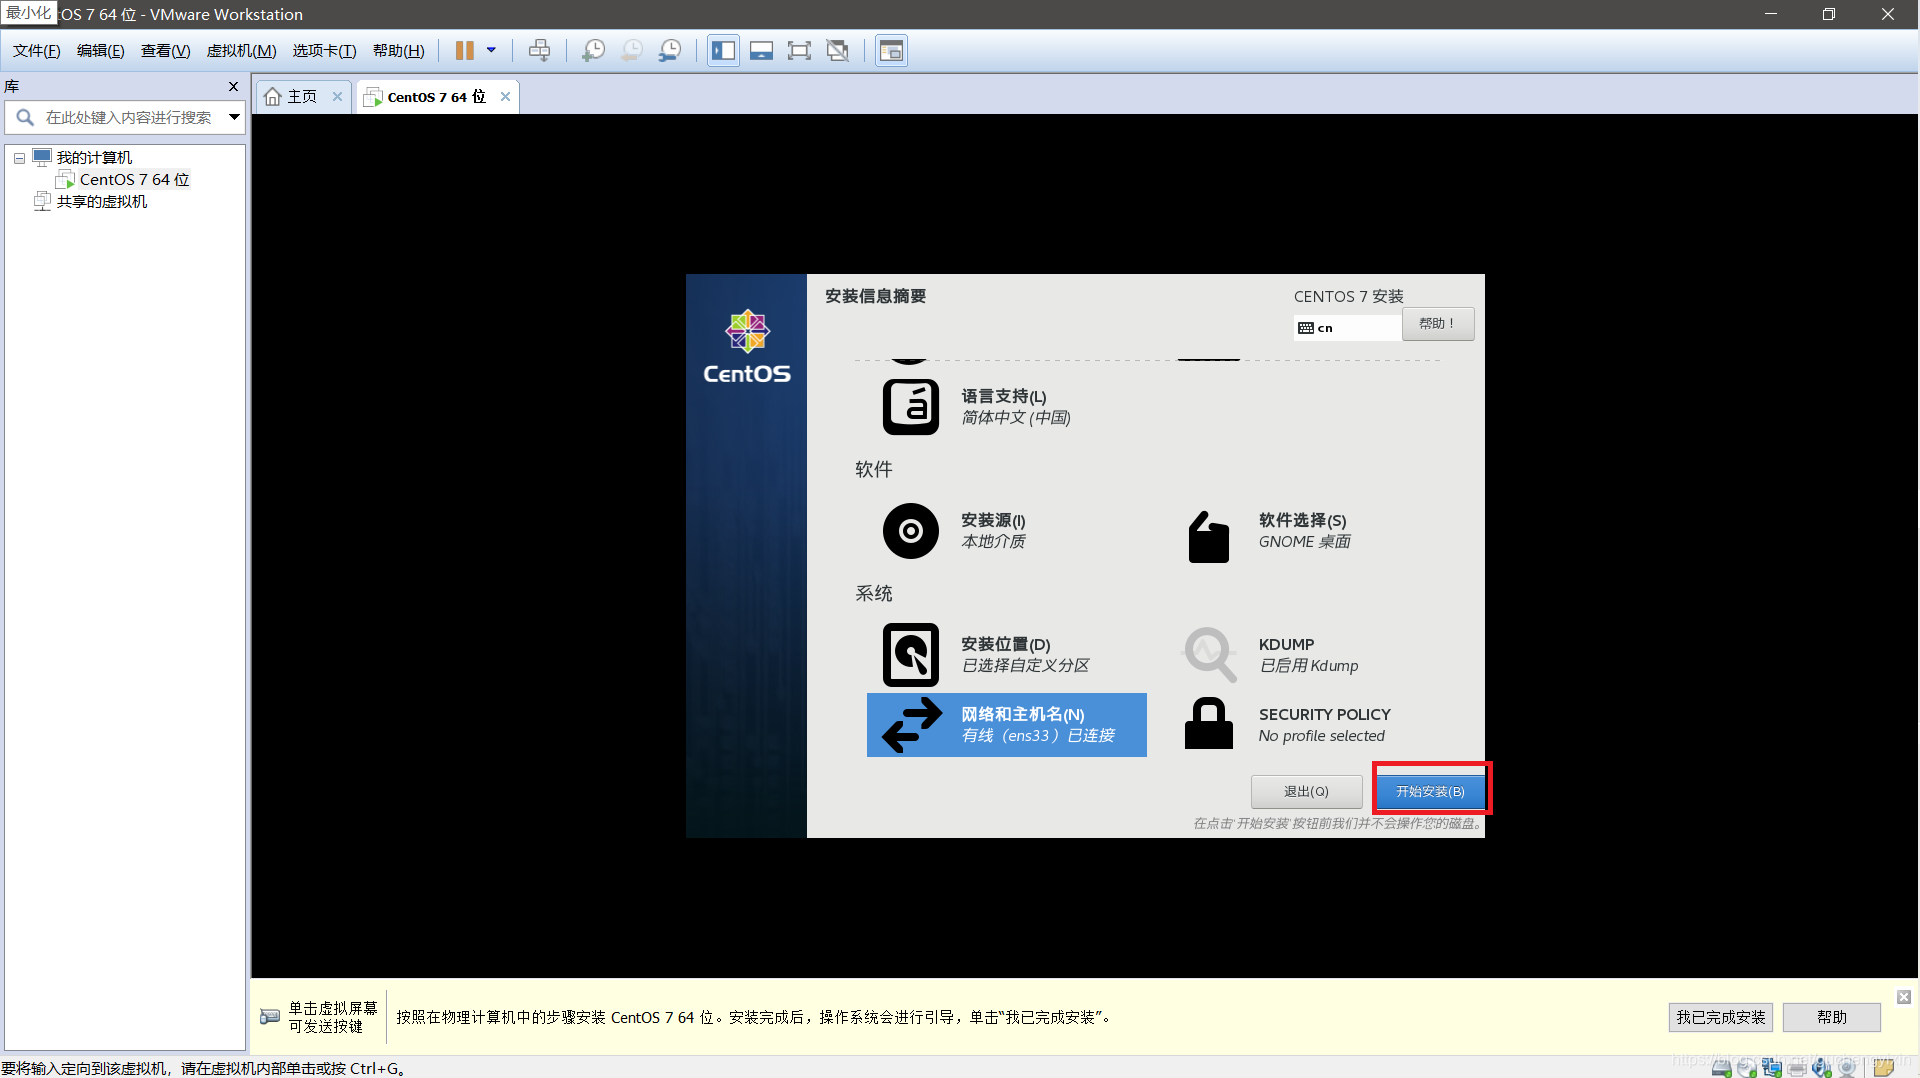
Task: Open the 帮助(H) menu
Action: click(x=398, y=51)
